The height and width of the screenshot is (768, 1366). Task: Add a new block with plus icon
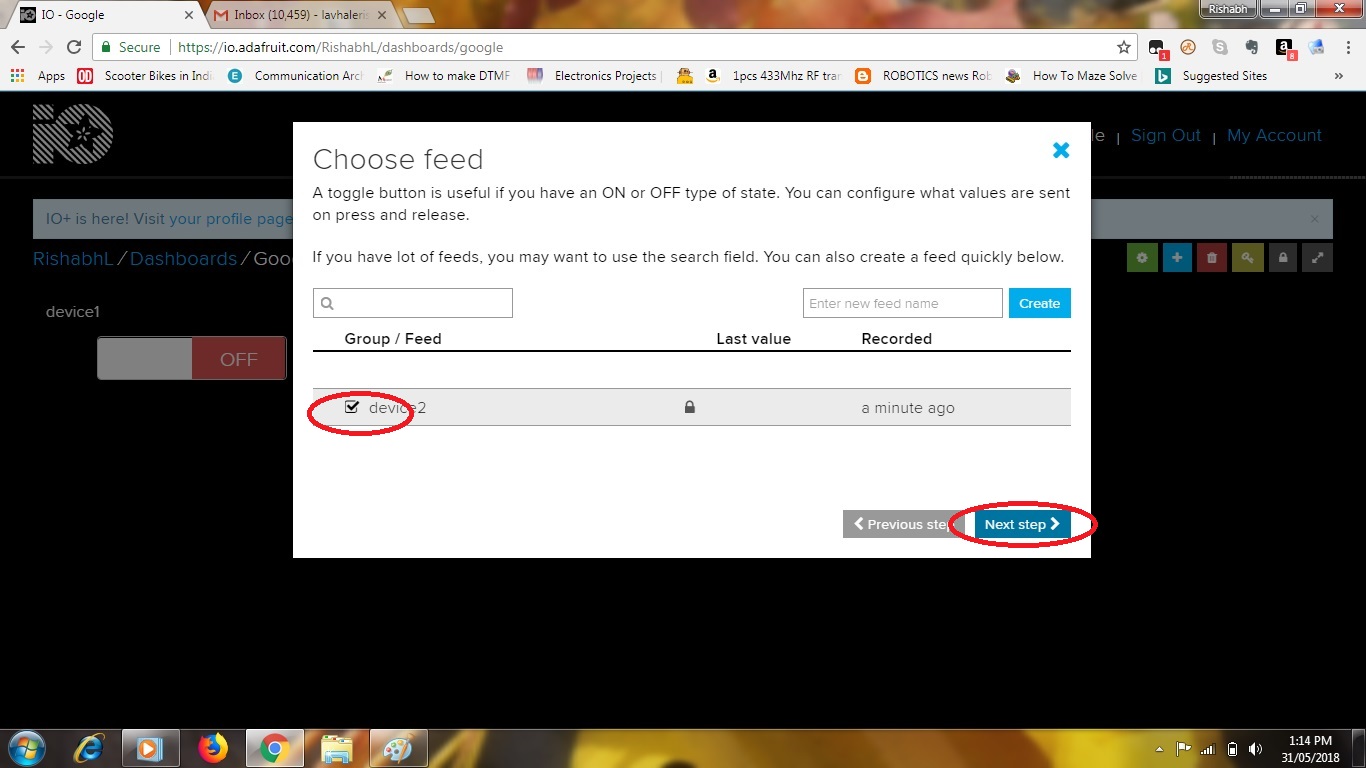[1177, 258]
